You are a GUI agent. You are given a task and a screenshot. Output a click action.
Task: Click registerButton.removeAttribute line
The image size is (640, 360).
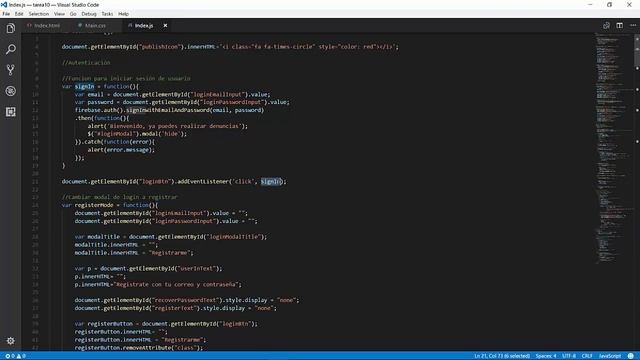coord(138,348)
